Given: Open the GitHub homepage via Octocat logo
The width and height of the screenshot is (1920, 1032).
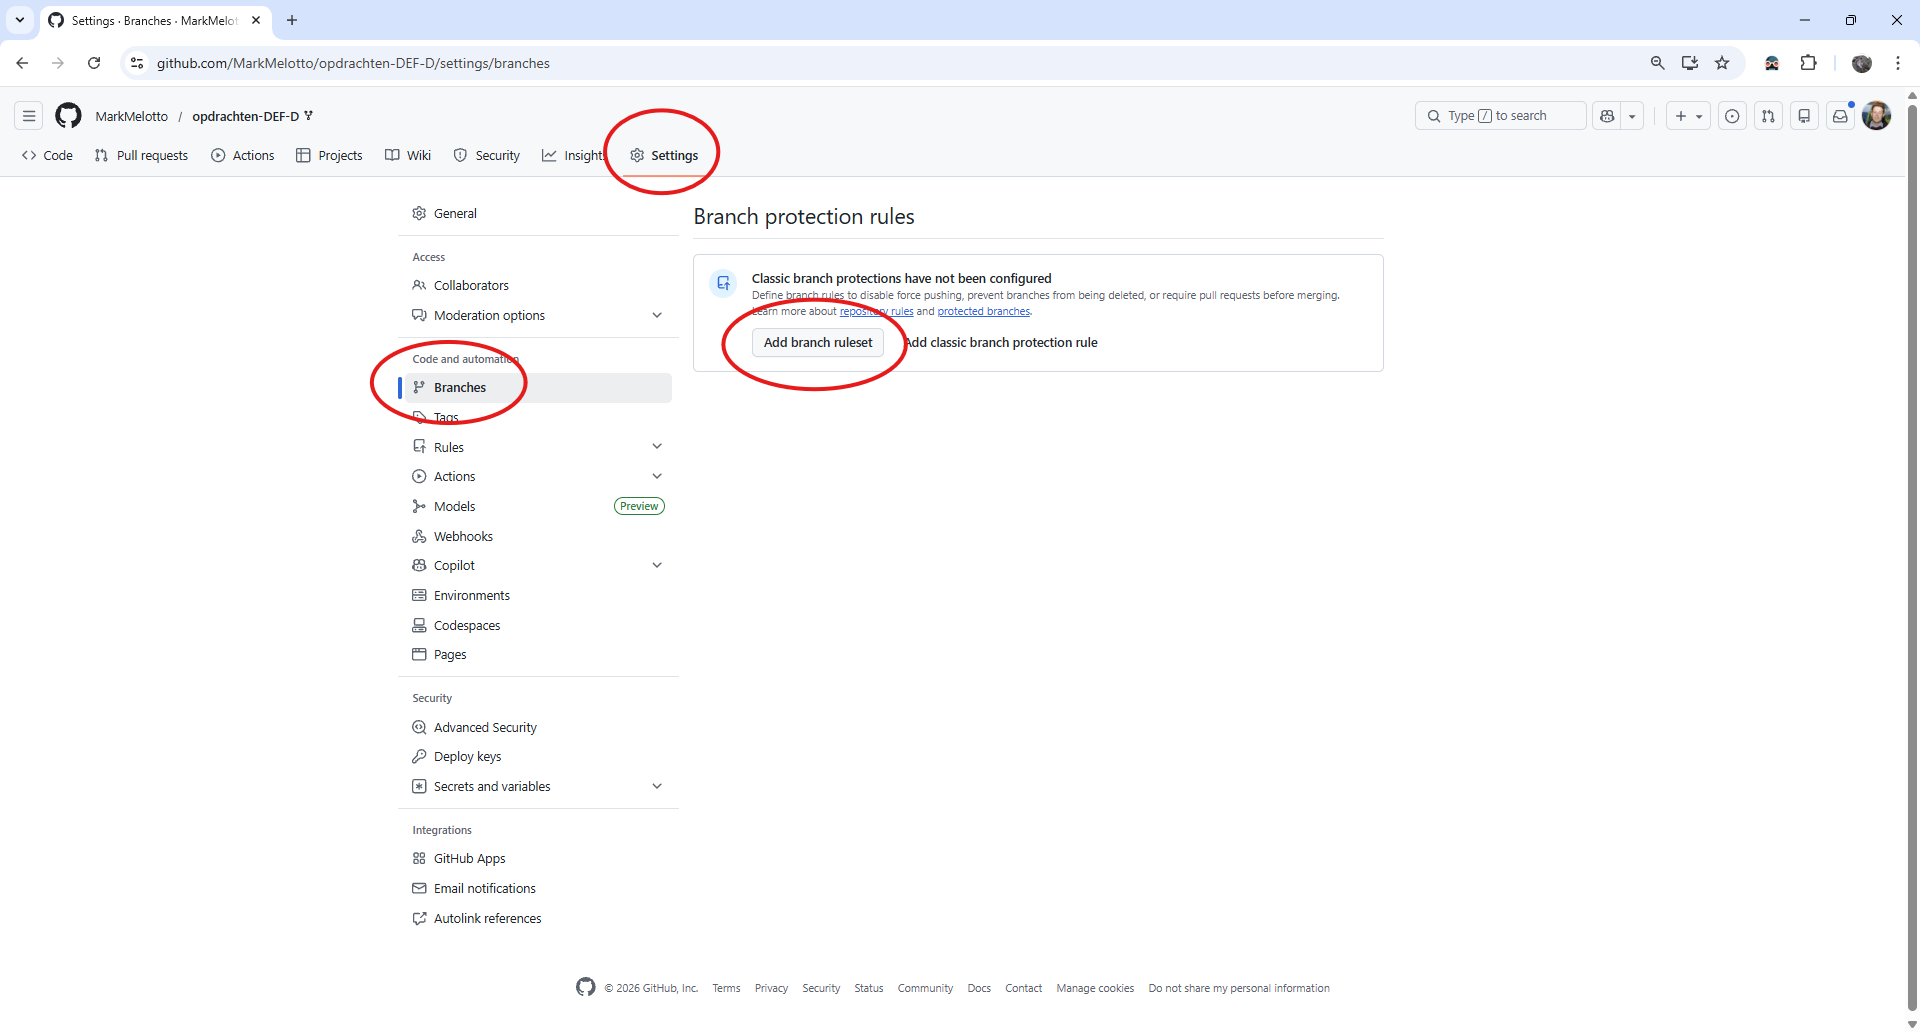Looking at the screenshot, I should tap(68, 116).
